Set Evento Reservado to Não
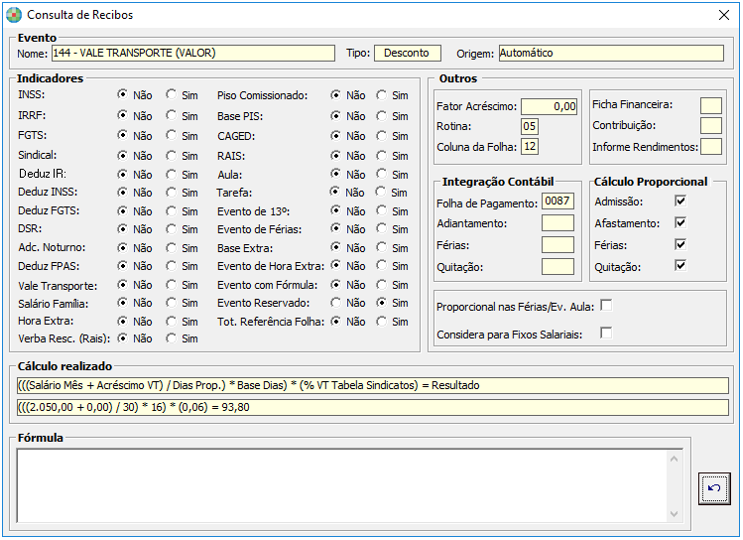This screenshot has width=743, height=540. tap(336, 302)
